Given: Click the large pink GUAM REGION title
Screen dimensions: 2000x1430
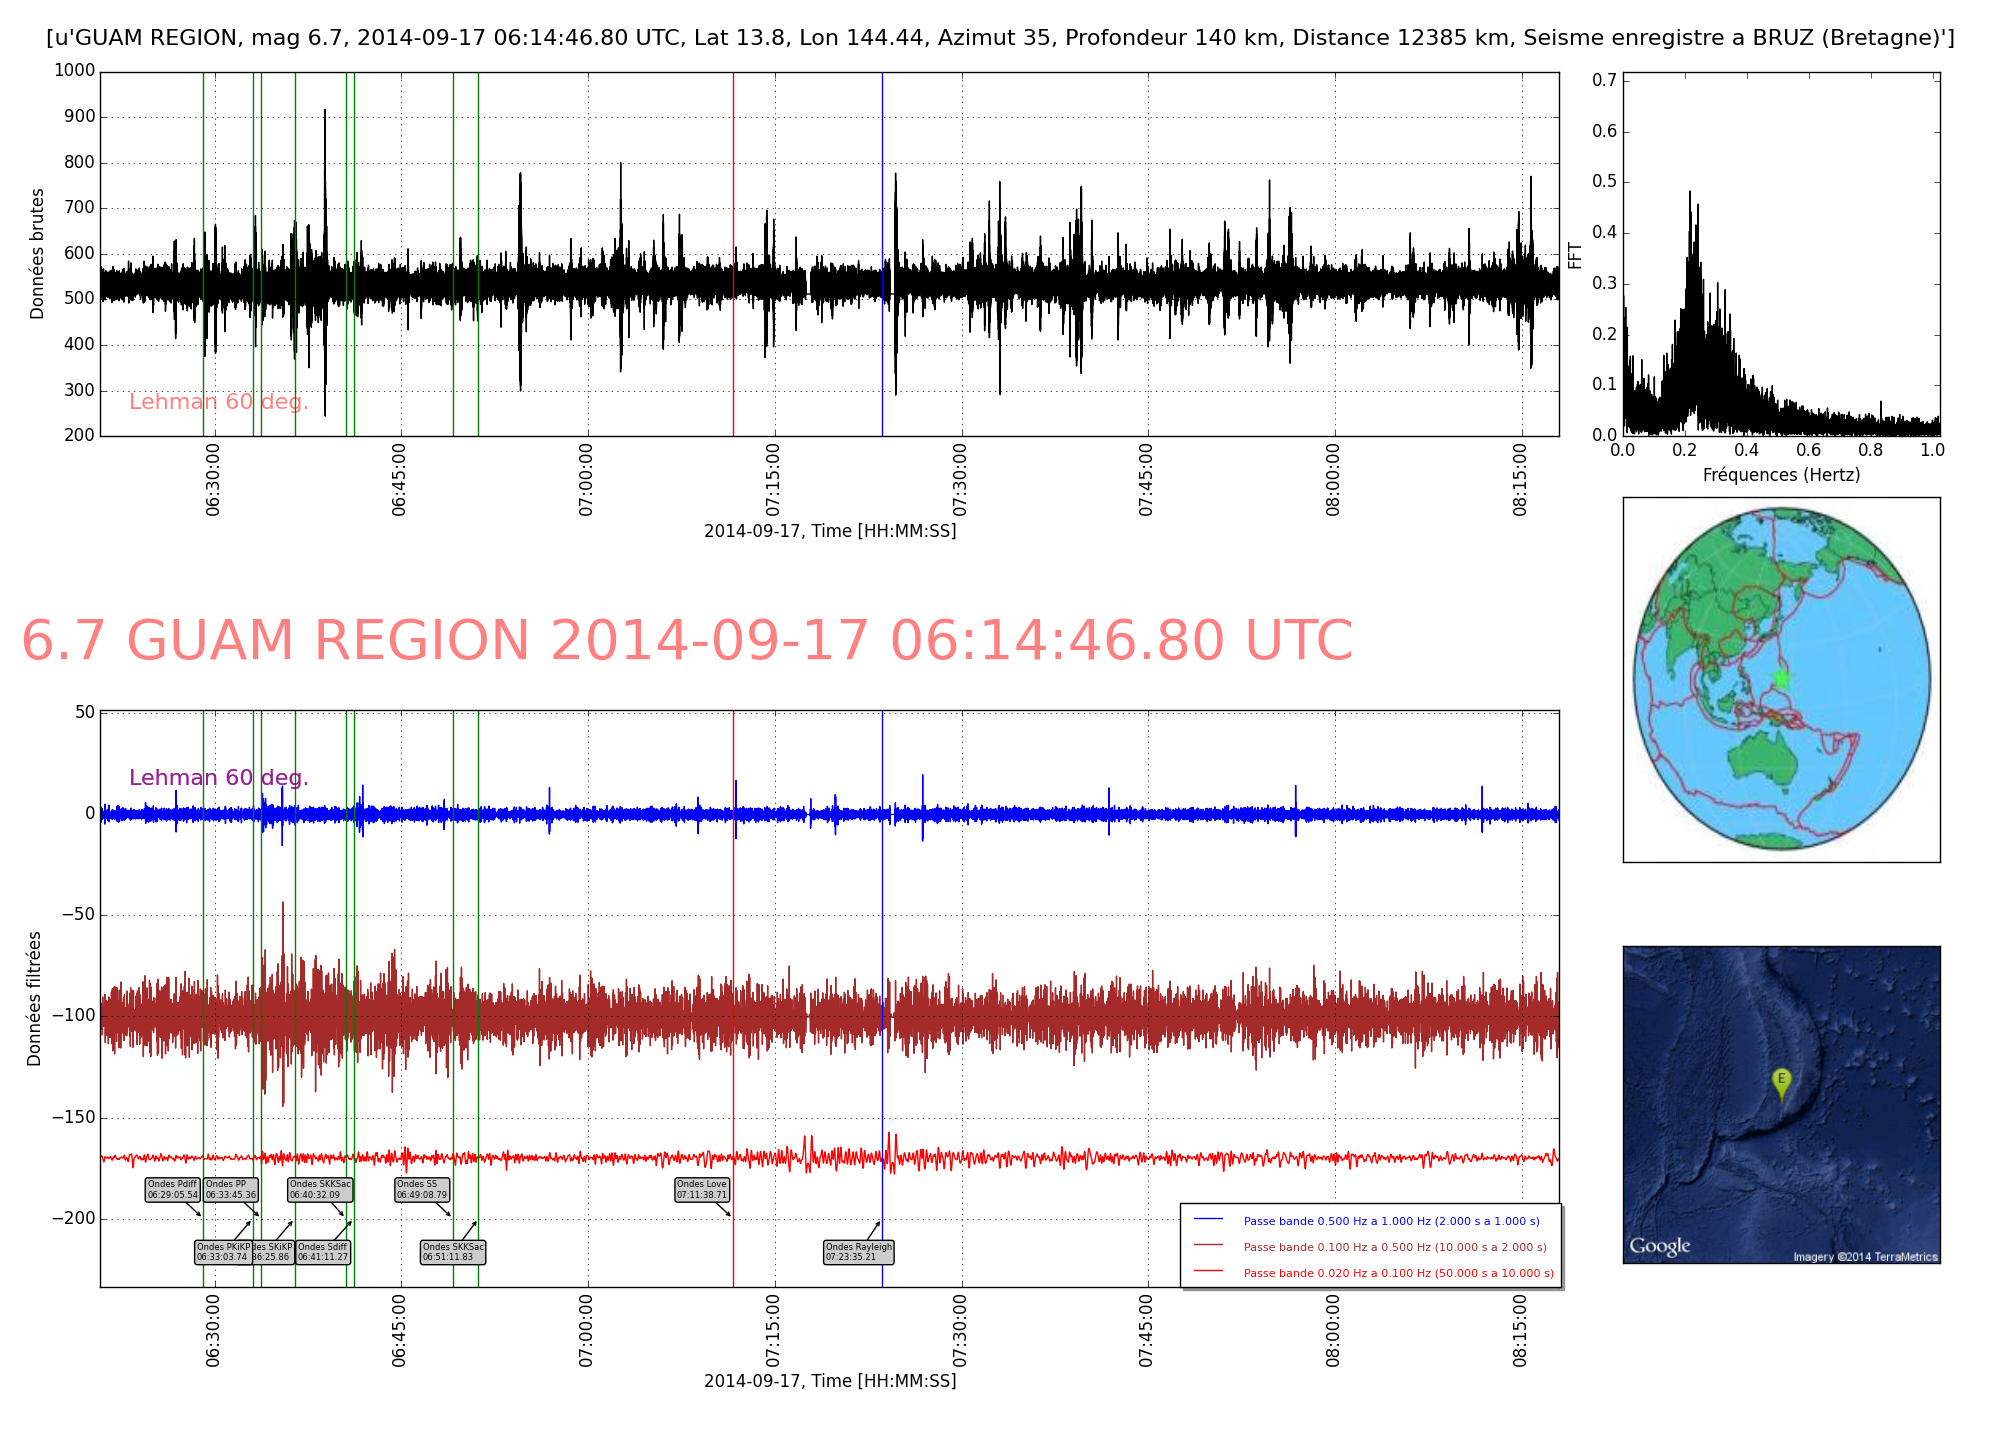Looking at the screenshot, I should [x=686, y=641].
